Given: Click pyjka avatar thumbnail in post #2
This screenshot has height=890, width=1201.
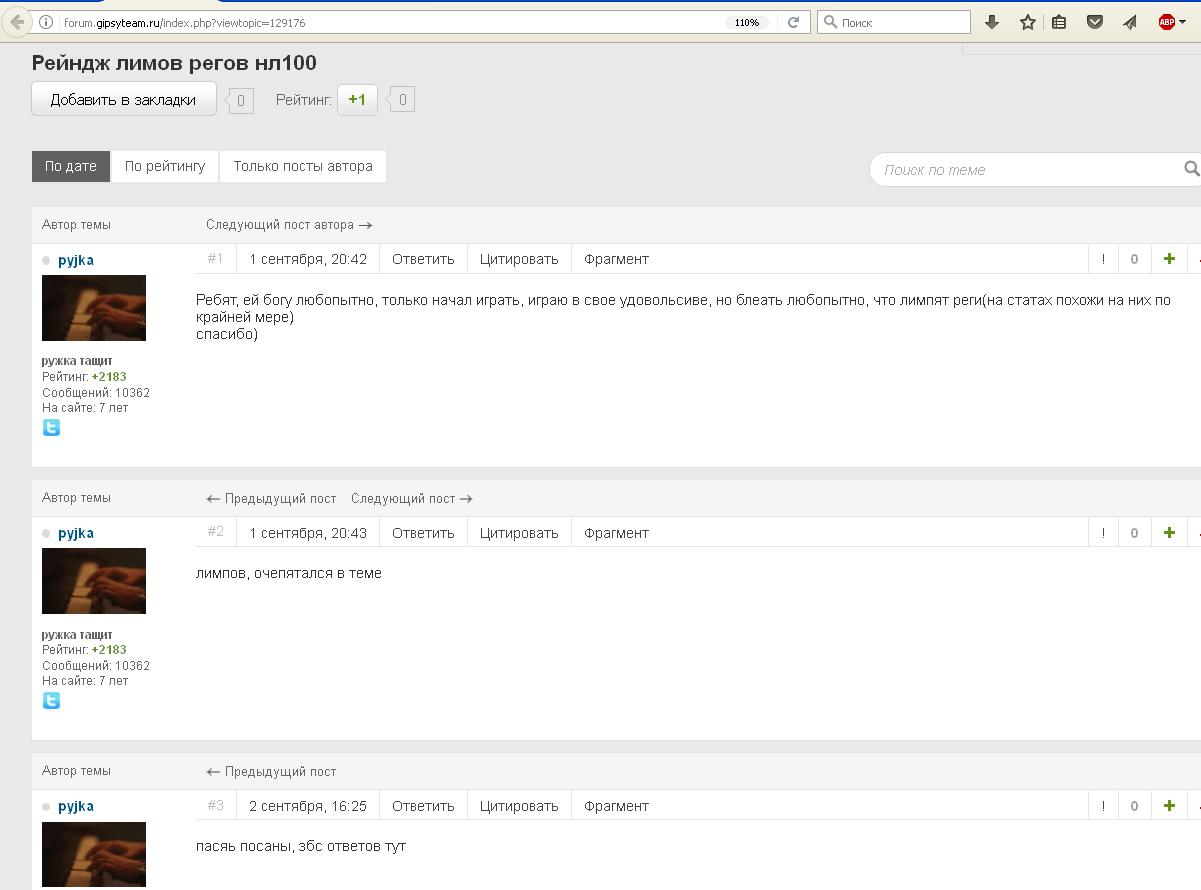Looking at the screenshot, I should [94, 581].
